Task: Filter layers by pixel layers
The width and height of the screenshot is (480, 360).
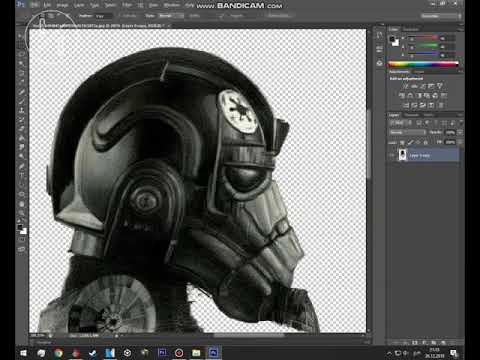Action: pos(419,123)
